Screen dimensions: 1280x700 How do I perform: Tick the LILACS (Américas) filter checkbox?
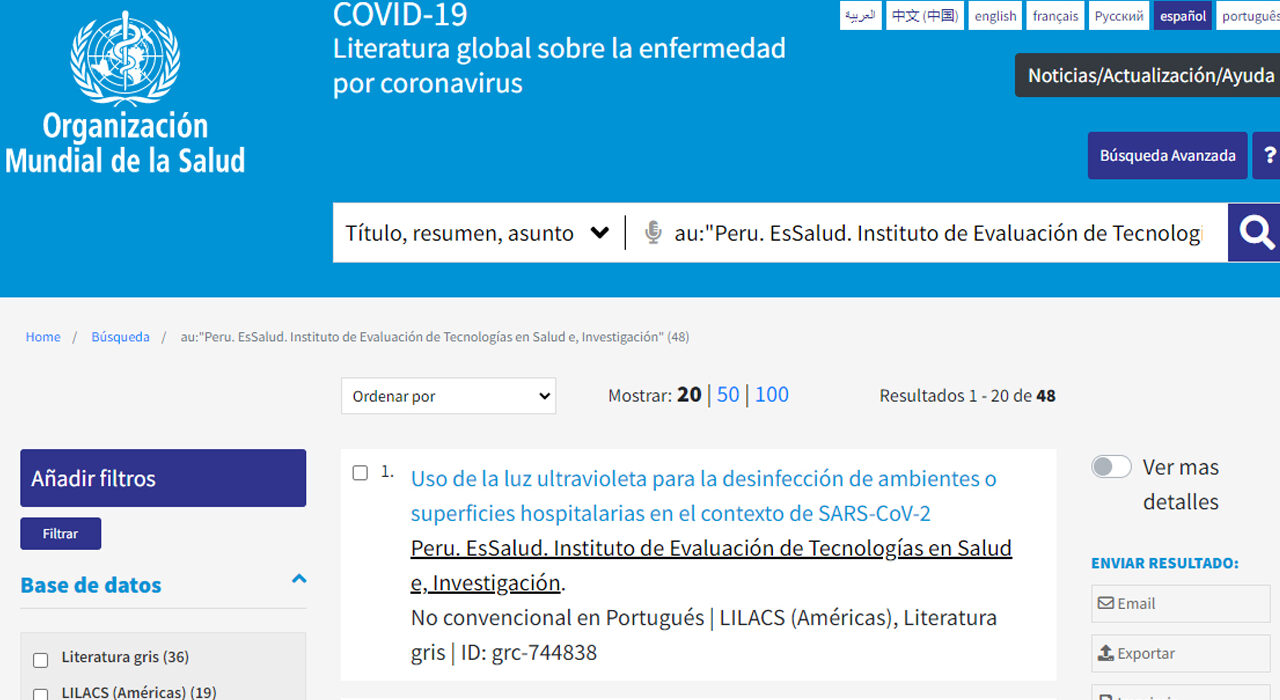[x=41, y=694]
